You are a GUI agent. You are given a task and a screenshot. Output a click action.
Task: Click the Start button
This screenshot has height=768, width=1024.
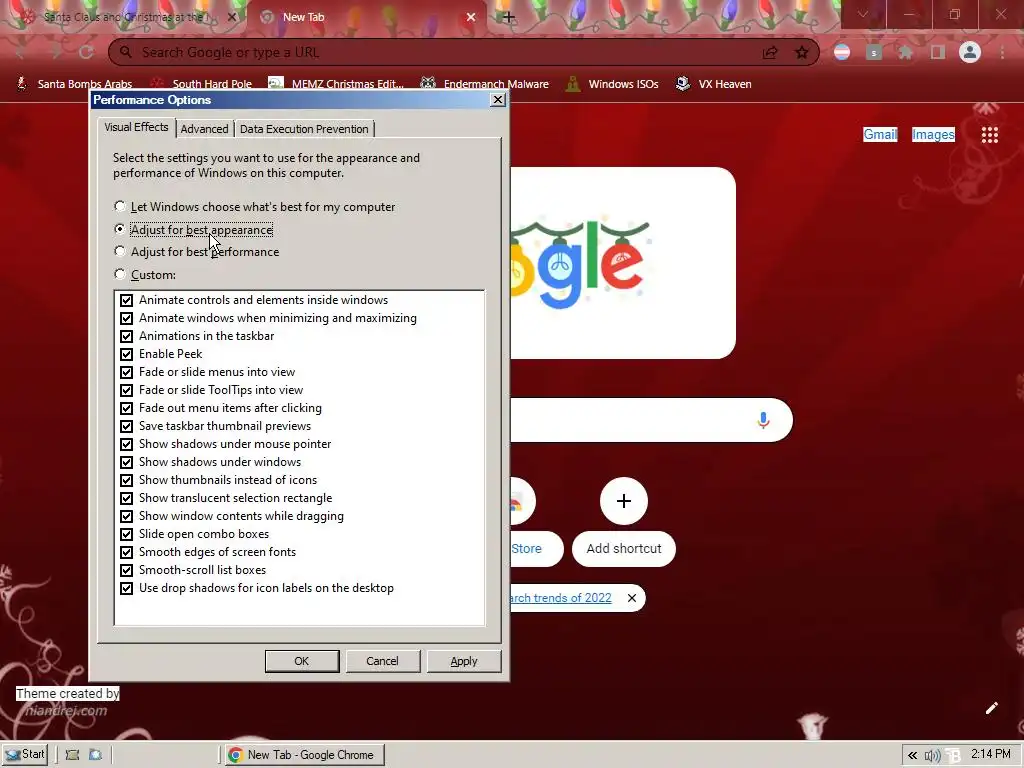tap(25, 754)
